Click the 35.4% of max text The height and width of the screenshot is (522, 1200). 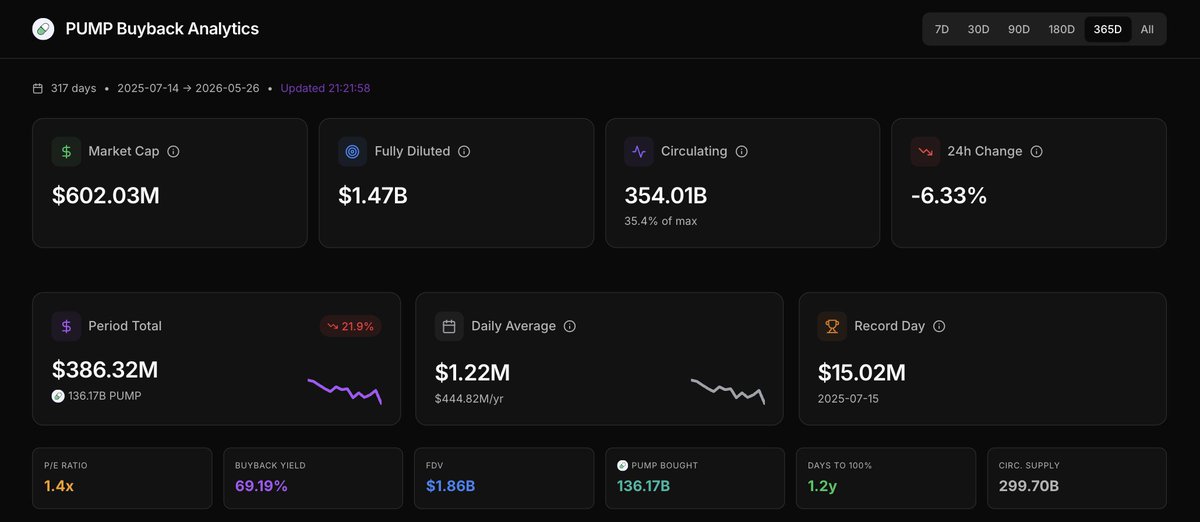(661, 221)
